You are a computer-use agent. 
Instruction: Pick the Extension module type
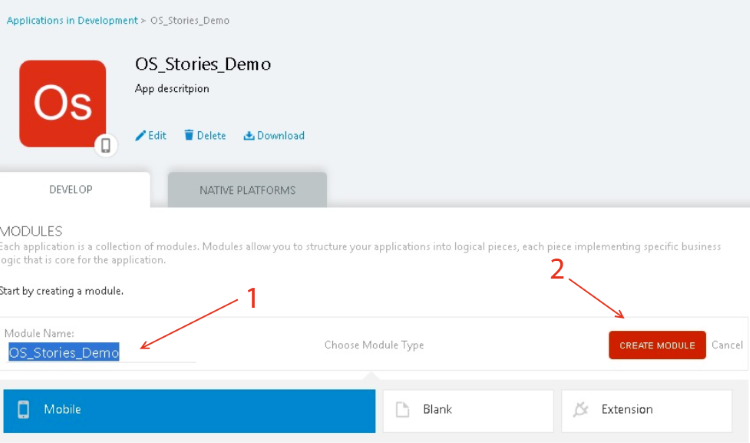click(x=655, y=410)
